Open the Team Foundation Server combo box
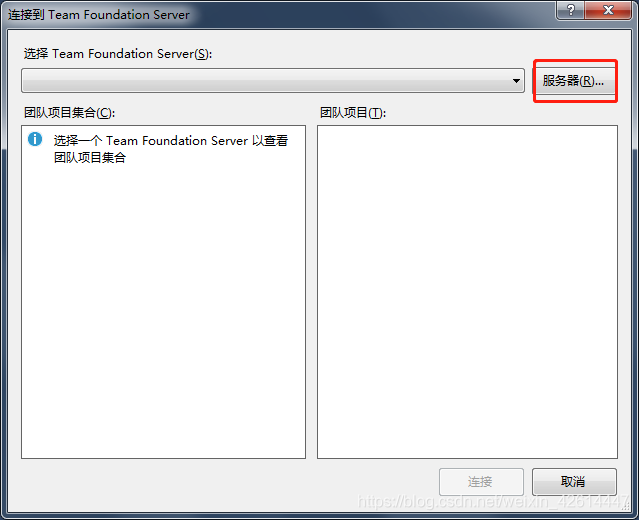Viewport: 639px width, 520px height. tap(273, 81)
